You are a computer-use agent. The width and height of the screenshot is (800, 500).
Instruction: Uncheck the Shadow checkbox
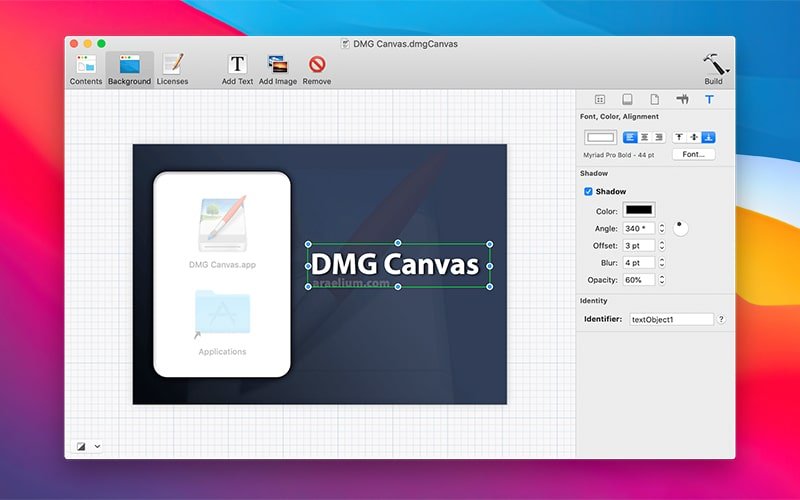pyautogui.click(x=589, y=191)
